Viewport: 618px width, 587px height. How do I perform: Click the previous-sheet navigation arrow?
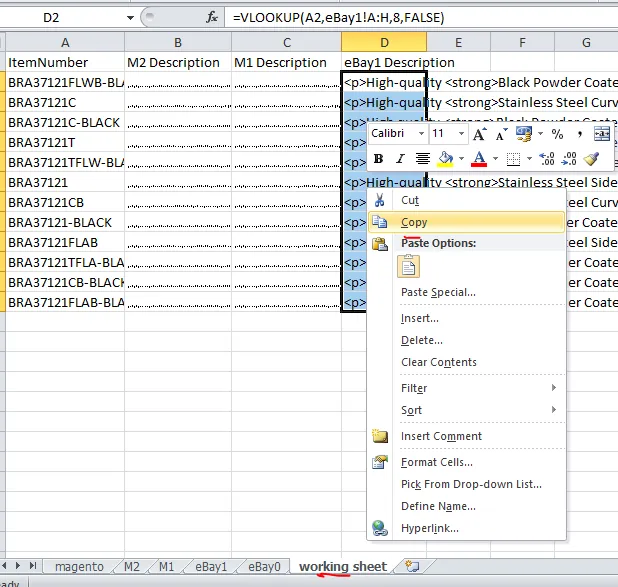(4, 566)
